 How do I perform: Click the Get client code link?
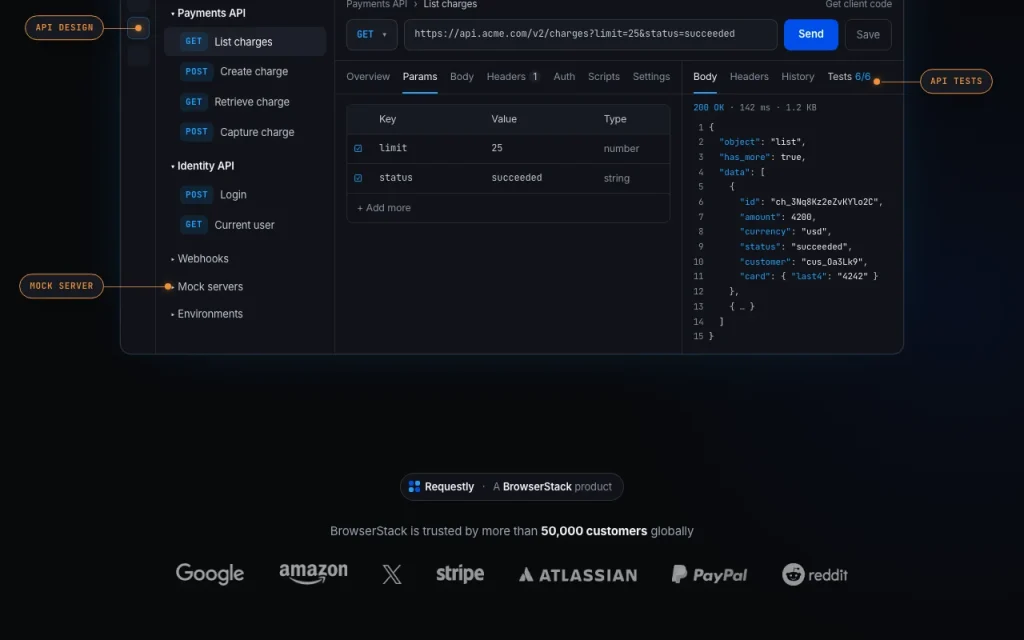(858, 4)
